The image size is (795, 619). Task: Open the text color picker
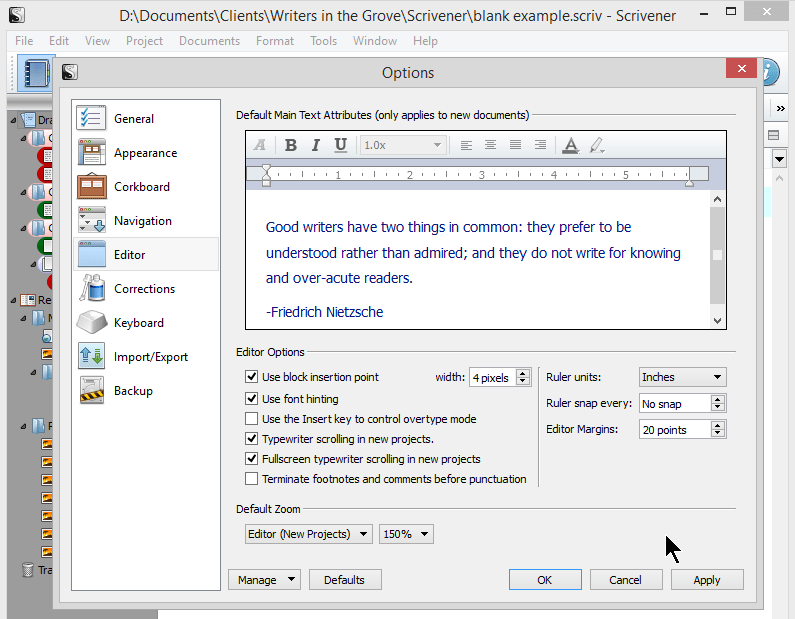(571, 145)
